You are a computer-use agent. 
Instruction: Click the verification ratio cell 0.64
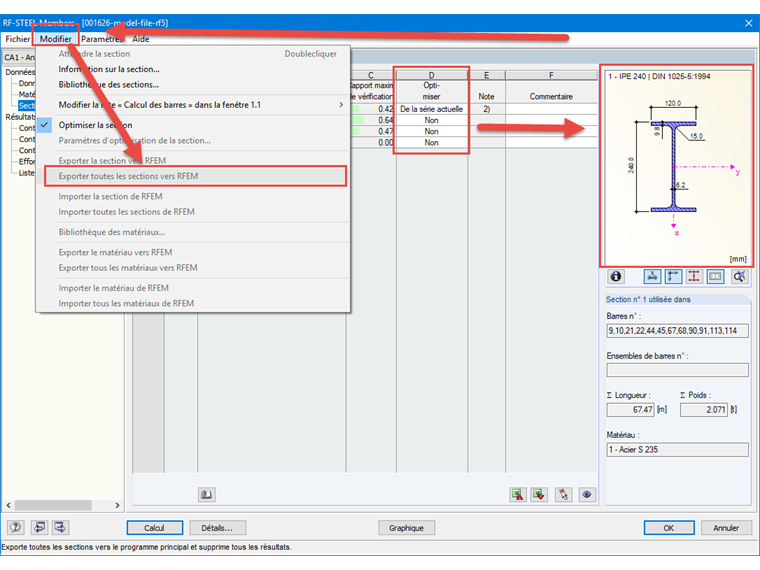(x=371, y=120)
